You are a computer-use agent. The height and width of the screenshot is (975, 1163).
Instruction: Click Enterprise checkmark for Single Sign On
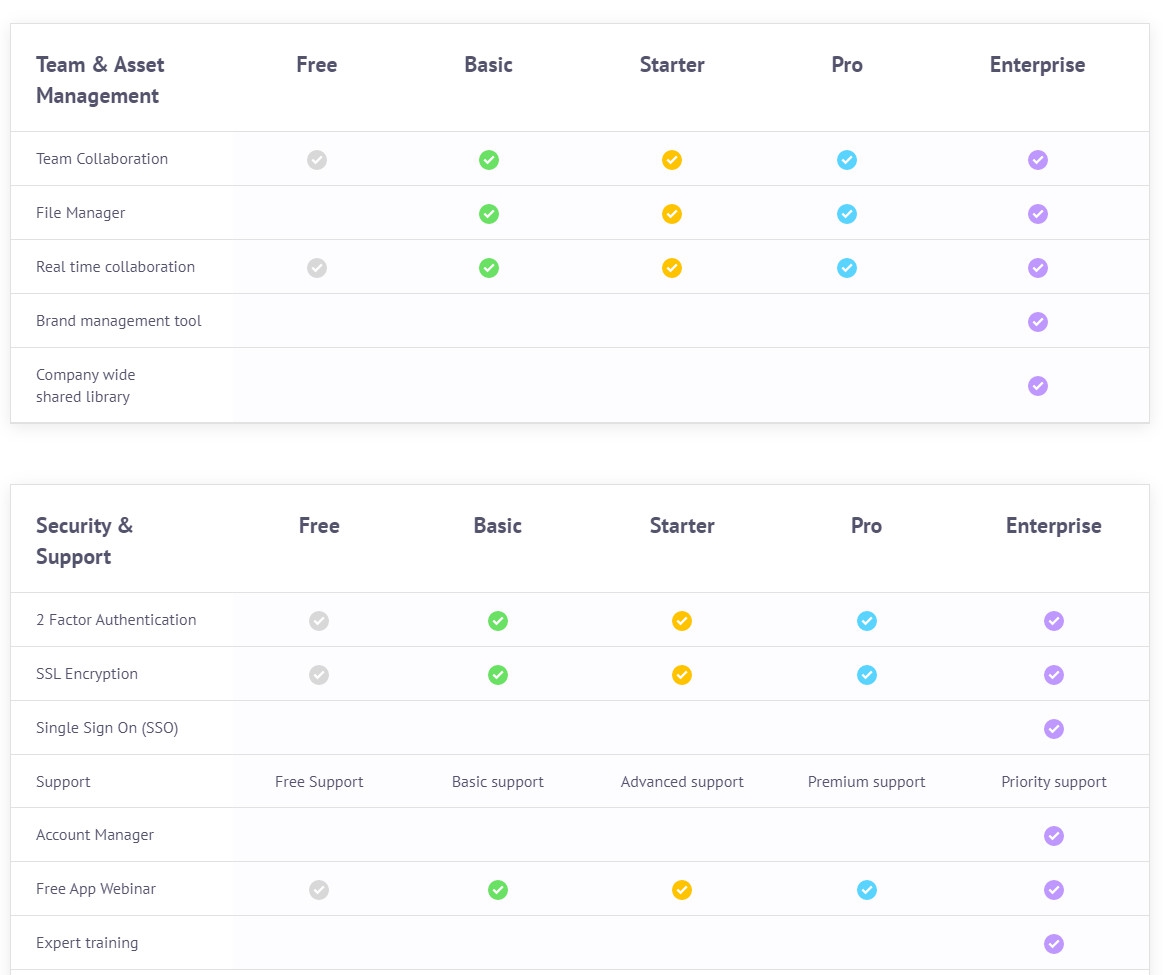pyautogui.click(x=1054, y=729)
